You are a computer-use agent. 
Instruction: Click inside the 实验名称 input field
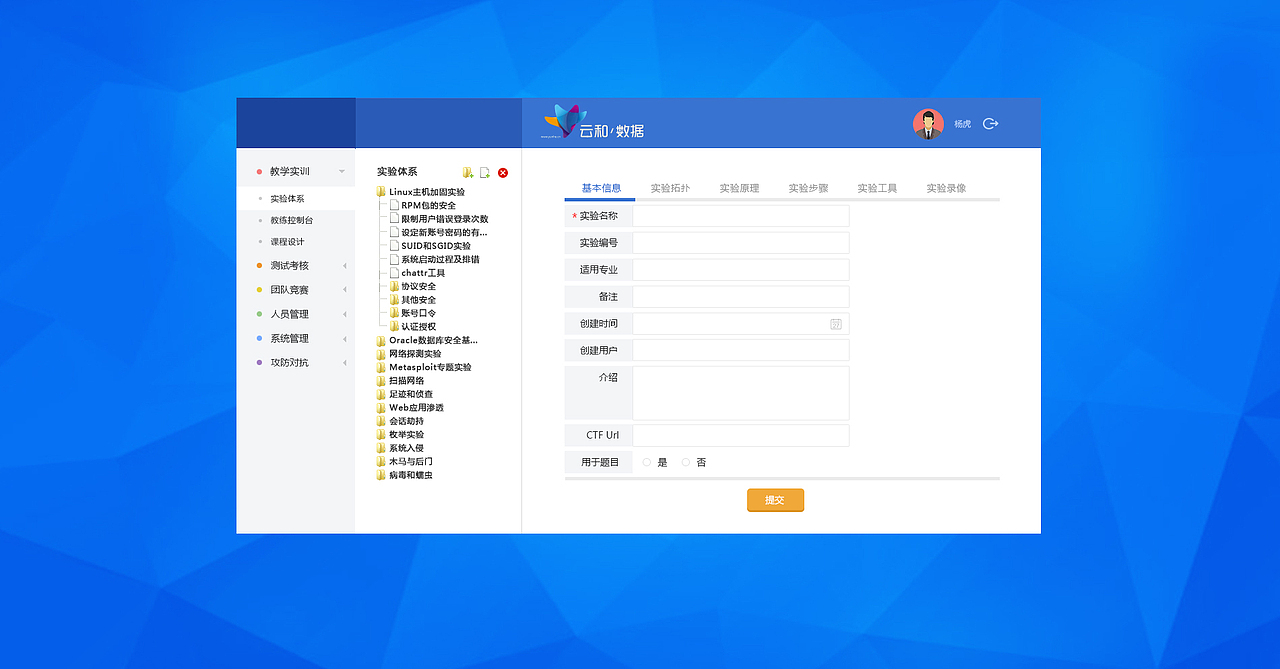[740, 215]
